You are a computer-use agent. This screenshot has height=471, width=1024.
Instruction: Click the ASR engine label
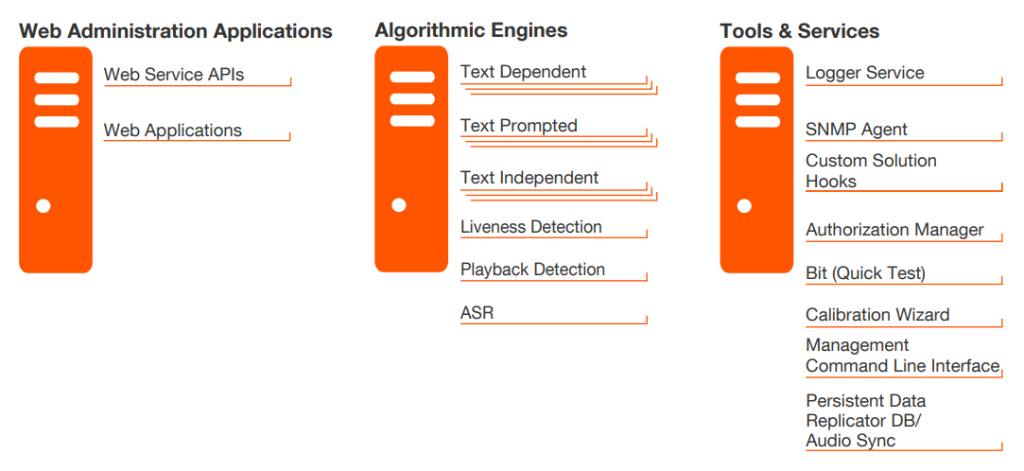point(477,313)
